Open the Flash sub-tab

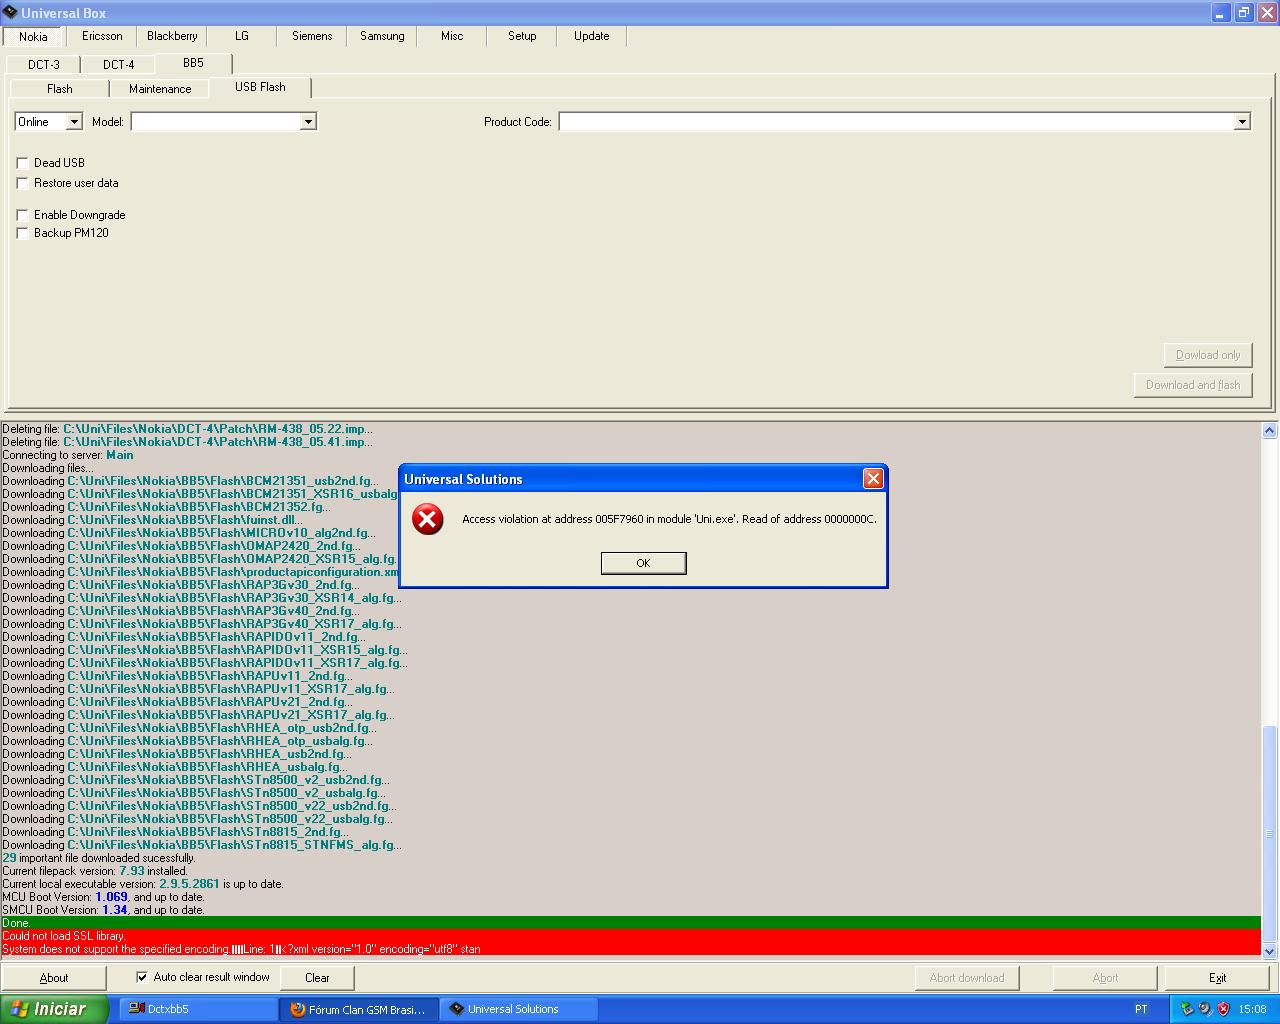point(60,89)
